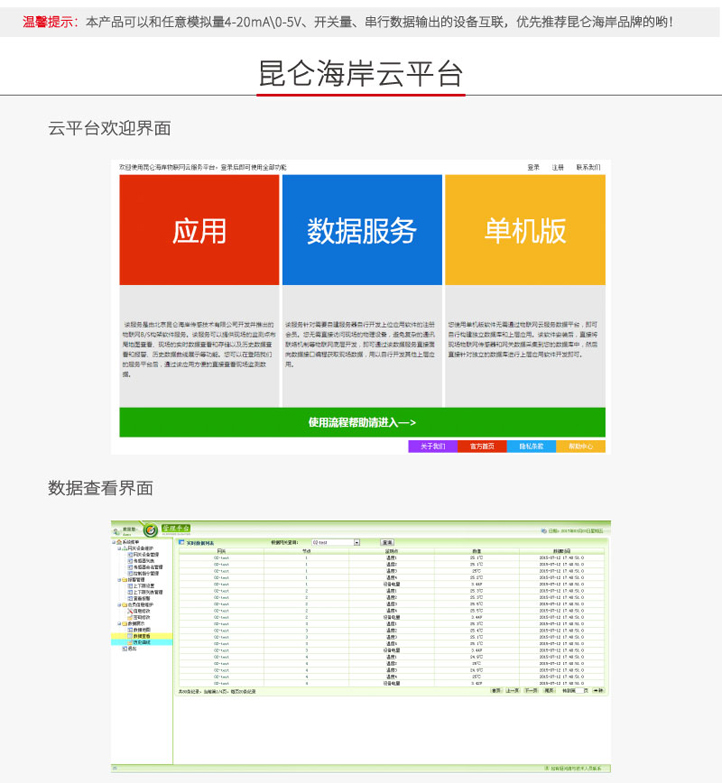Viewport: 722px width, 783px height.
Task: Select the cyan-highlighted tree item
Action: click(x=142, y=642)
